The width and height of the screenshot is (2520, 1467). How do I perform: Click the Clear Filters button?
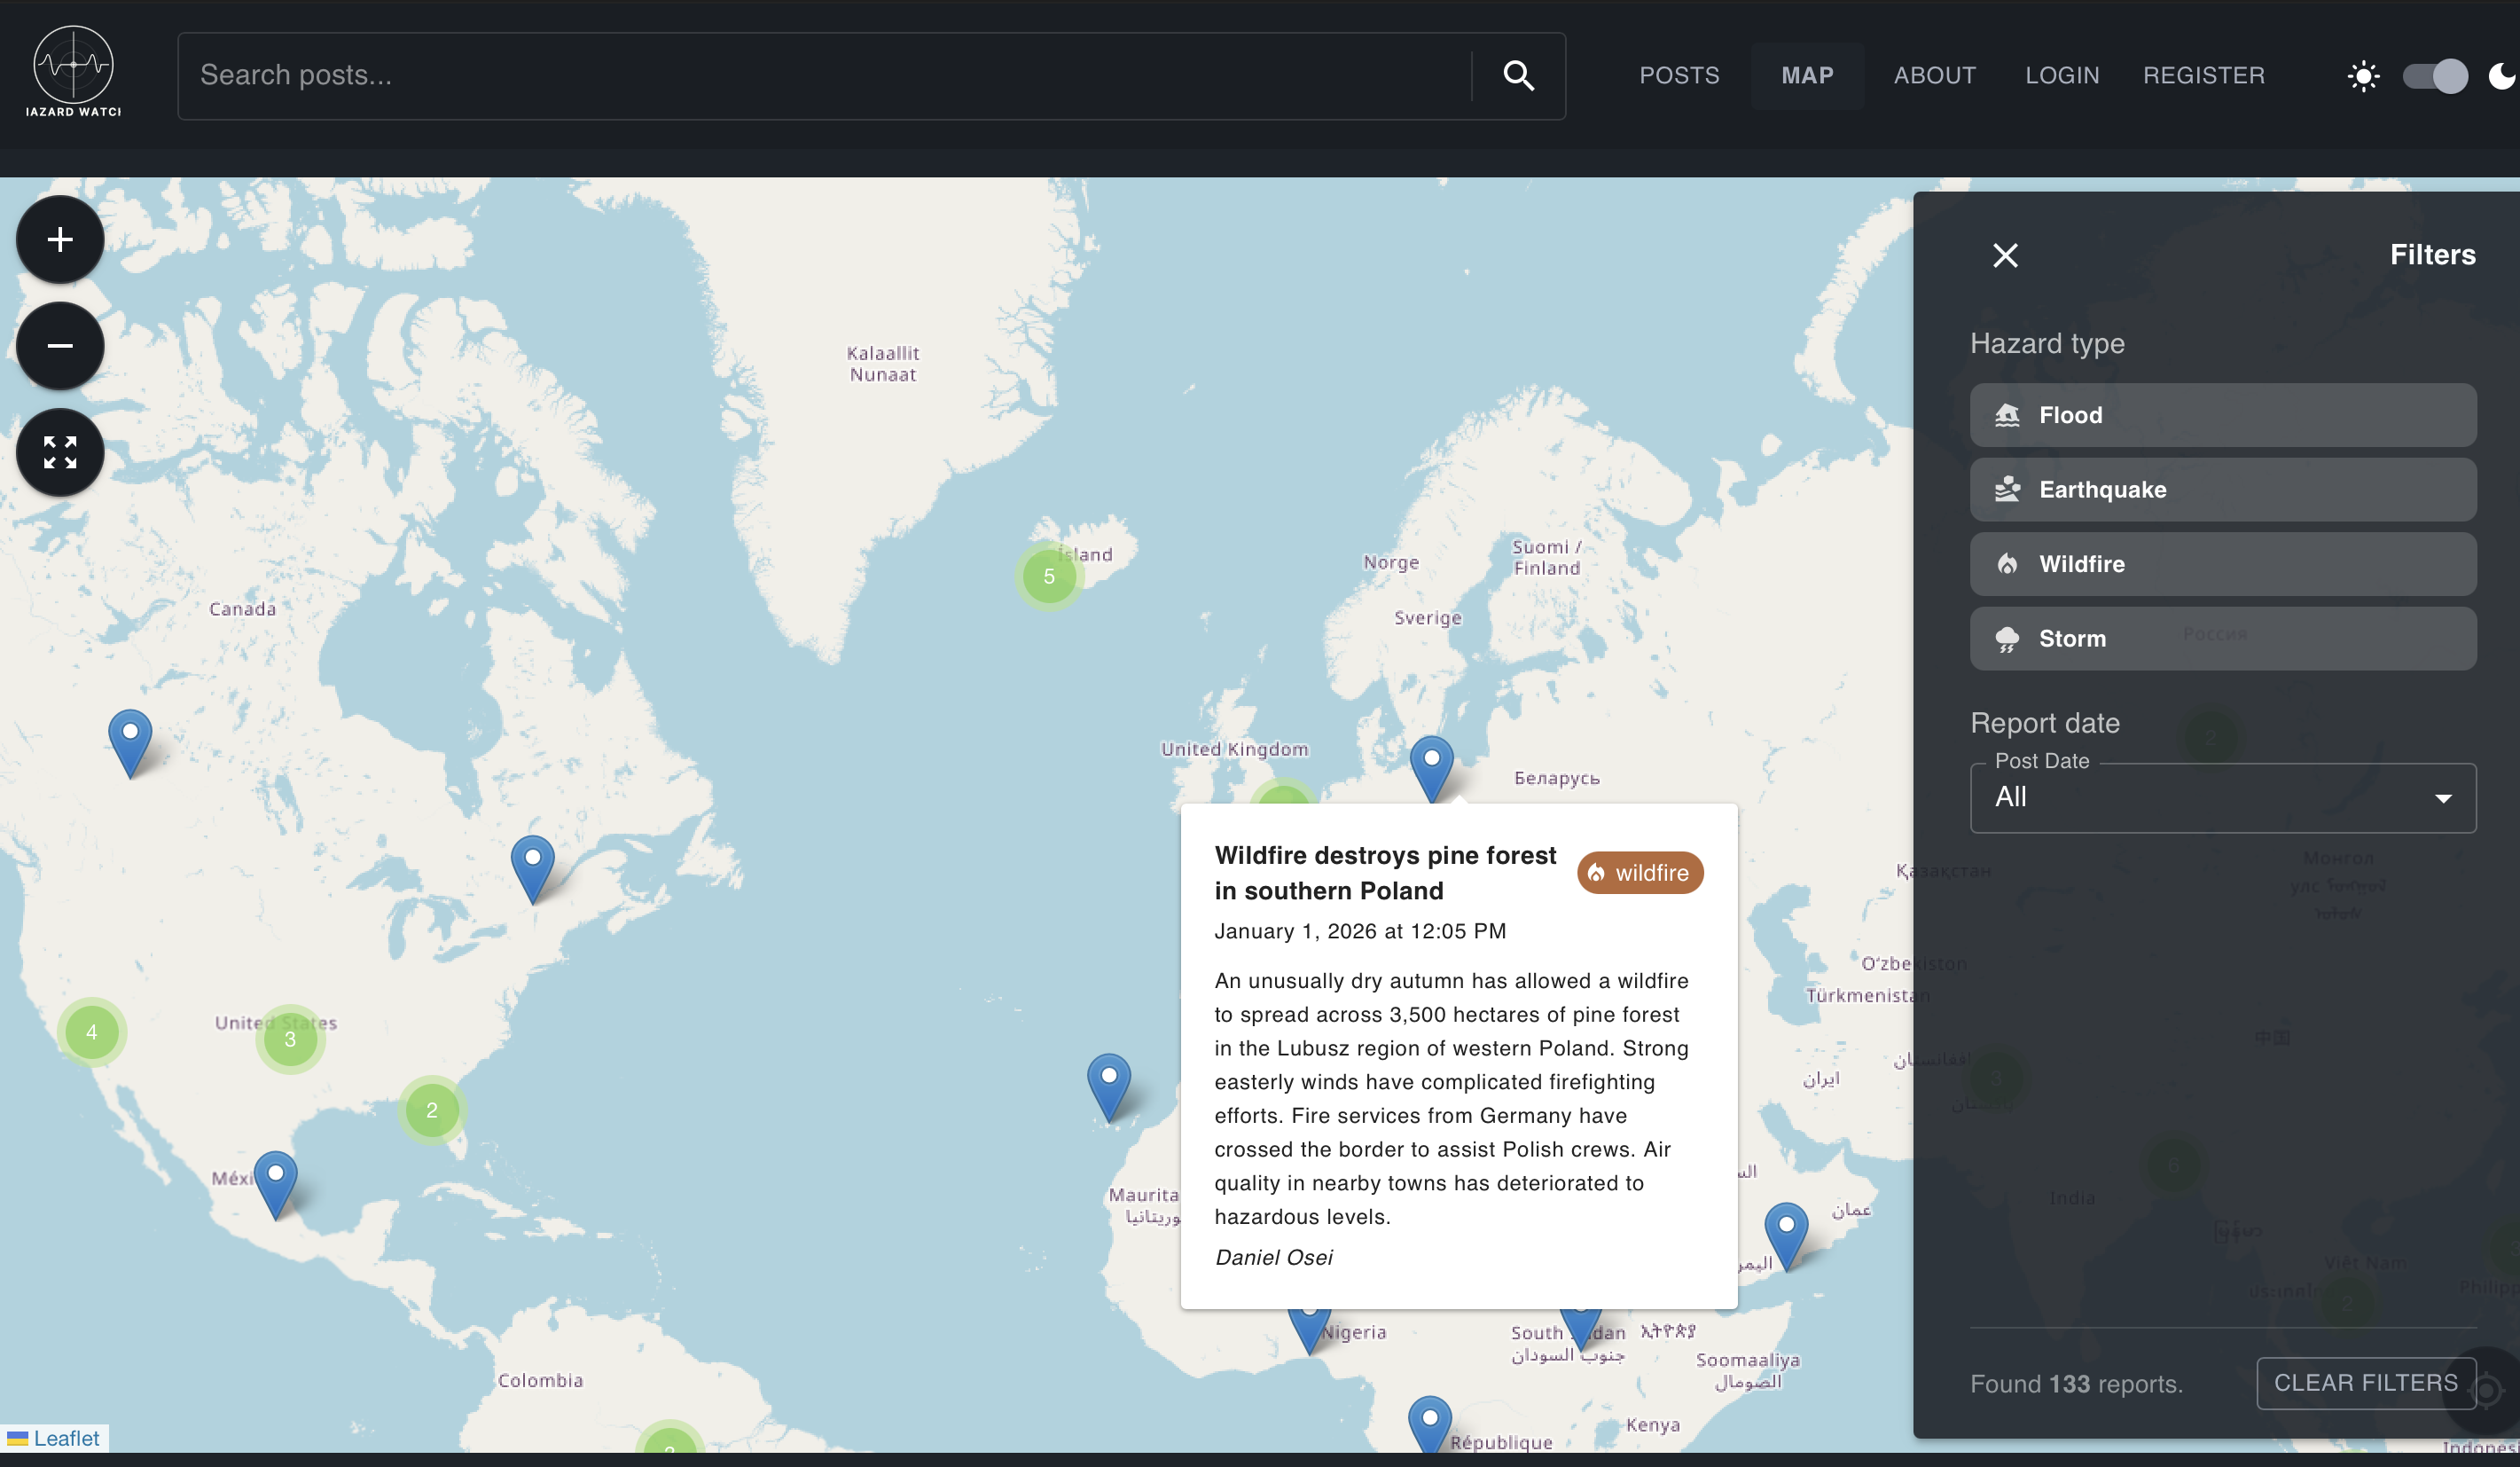pyautogui.click(x=2365, y=1383)
